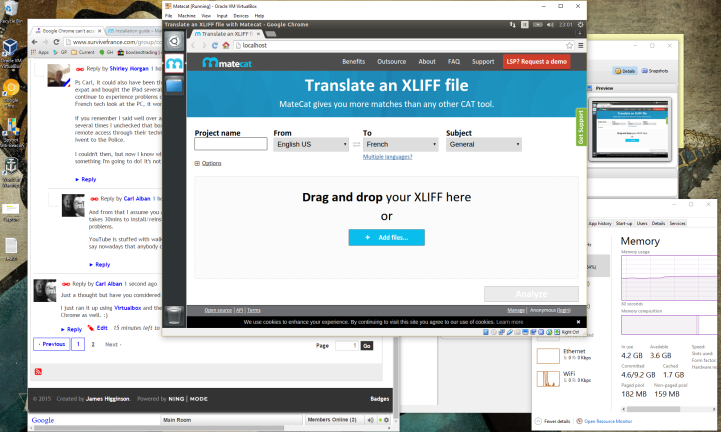This screenshot has height=432, width=721.
Task: Click the Previous pagination button
Action: [x=52, y=344]
